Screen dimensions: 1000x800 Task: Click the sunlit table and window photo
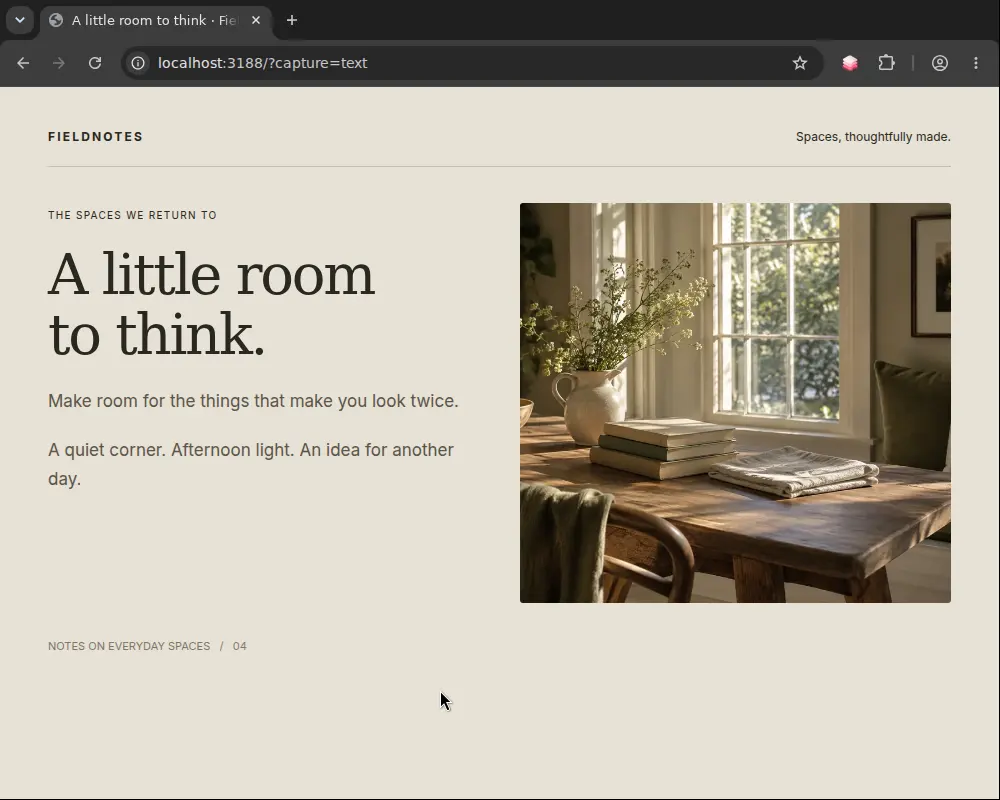tap(735, 403)
